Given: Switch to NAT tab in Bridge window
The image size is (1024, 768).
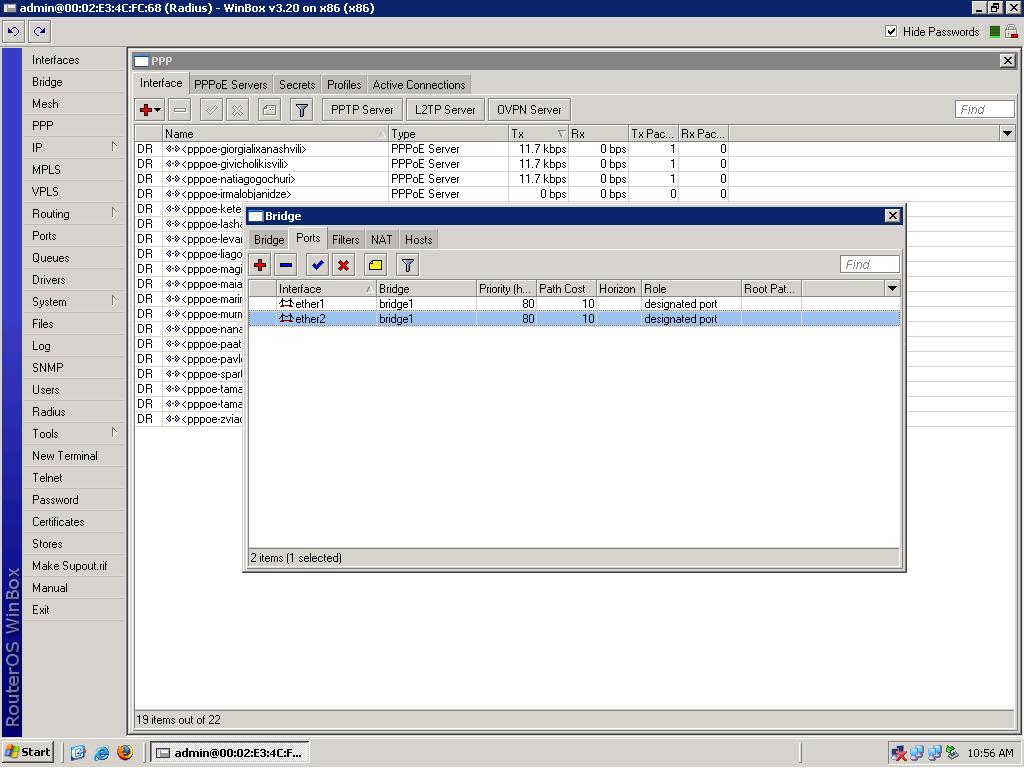Looking at the screenshot, I should click(x=381, y=240).
